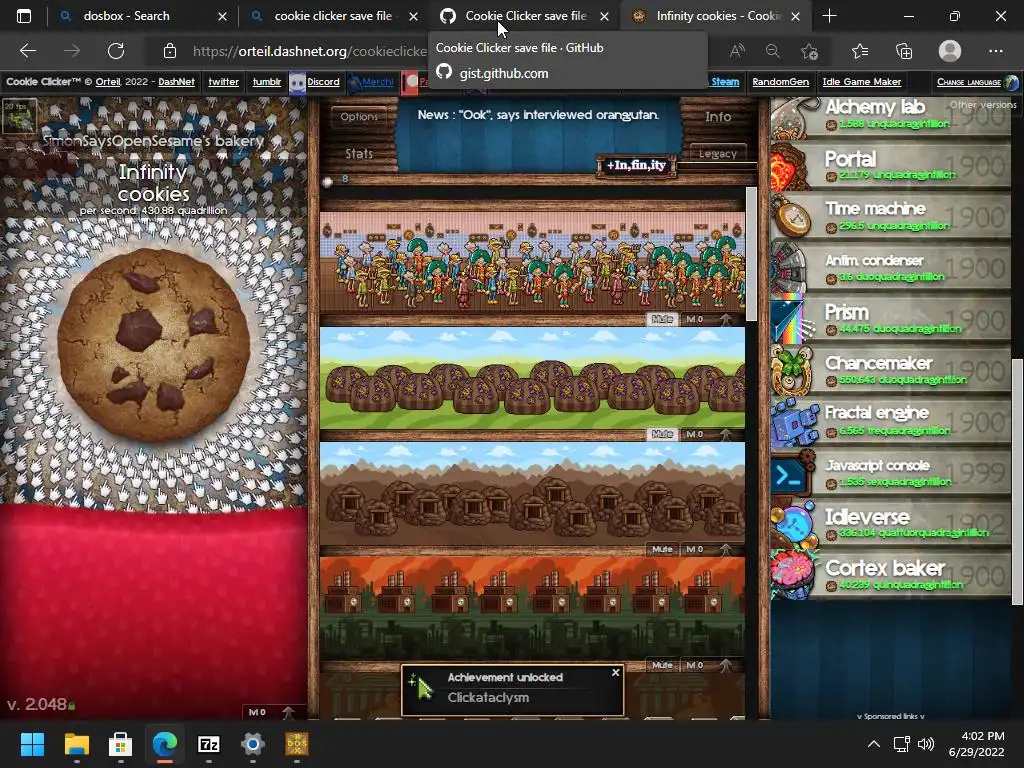Screen dimensions: 1024x768
Task: Close the dosbox - Search tab
Action: click(x=222, y=16)
